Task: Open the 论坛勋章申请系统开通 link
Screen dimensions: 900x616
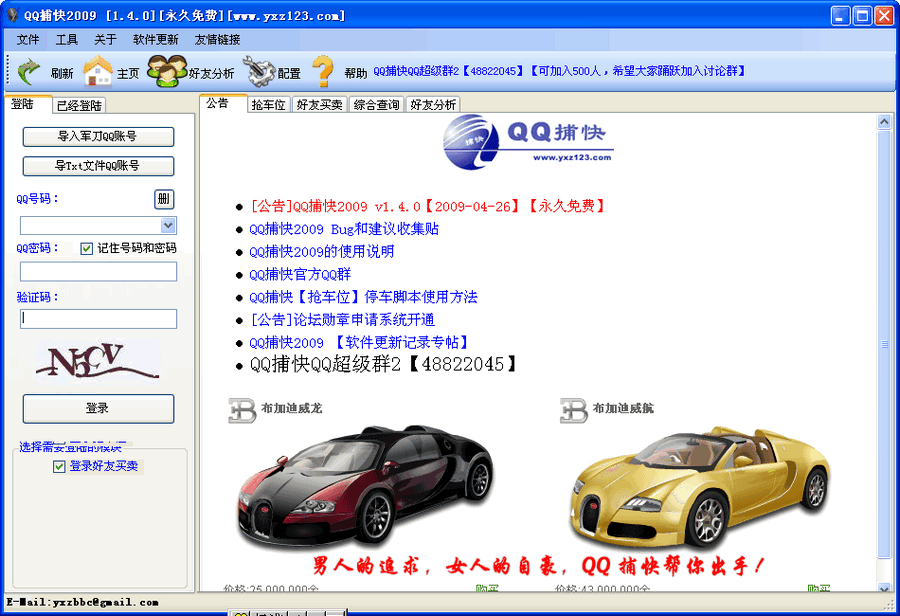Action: point(342,320)
